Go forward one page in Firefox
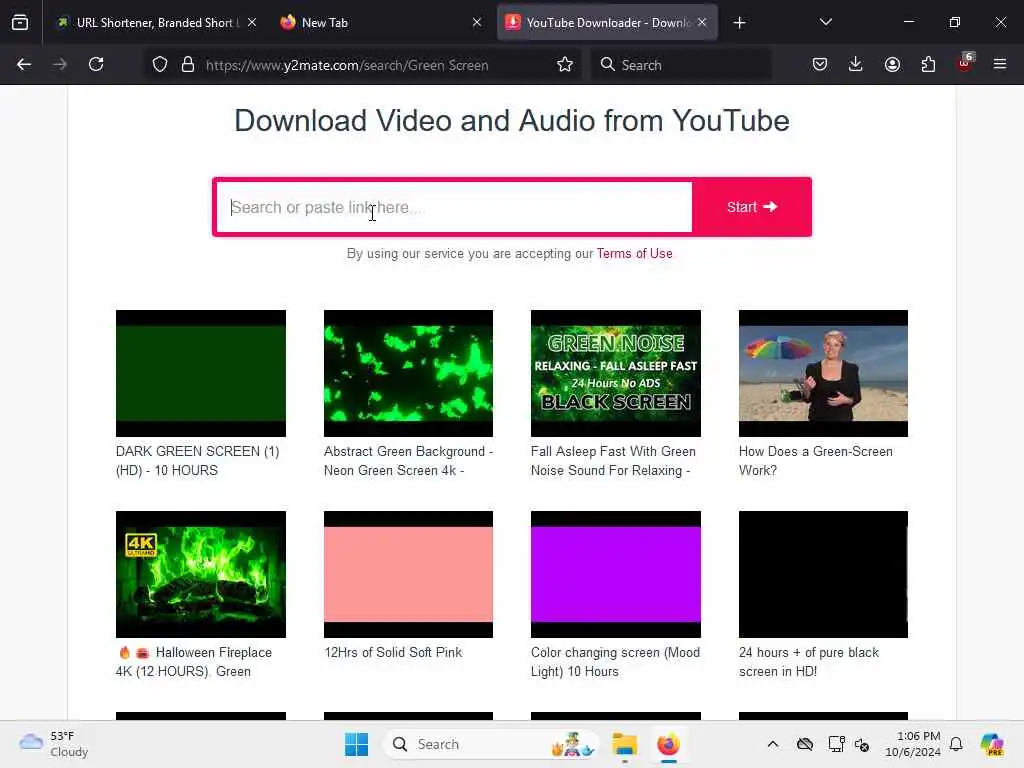The image size is (1024, 768). (x=60, y=64)
